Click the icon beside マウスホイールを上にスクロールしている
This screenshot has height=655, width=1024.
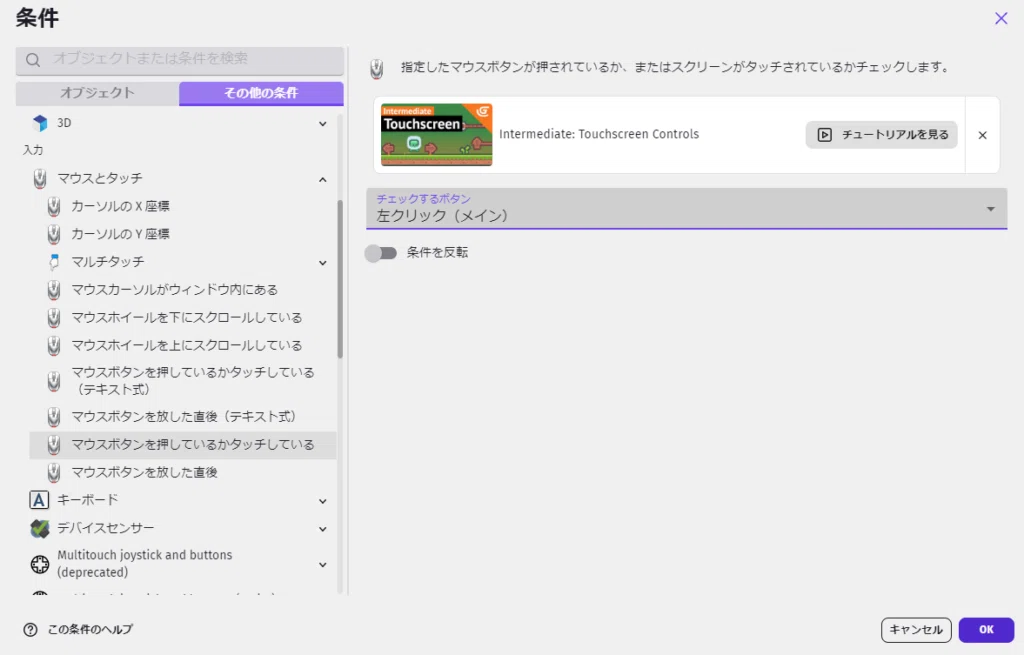54,345
